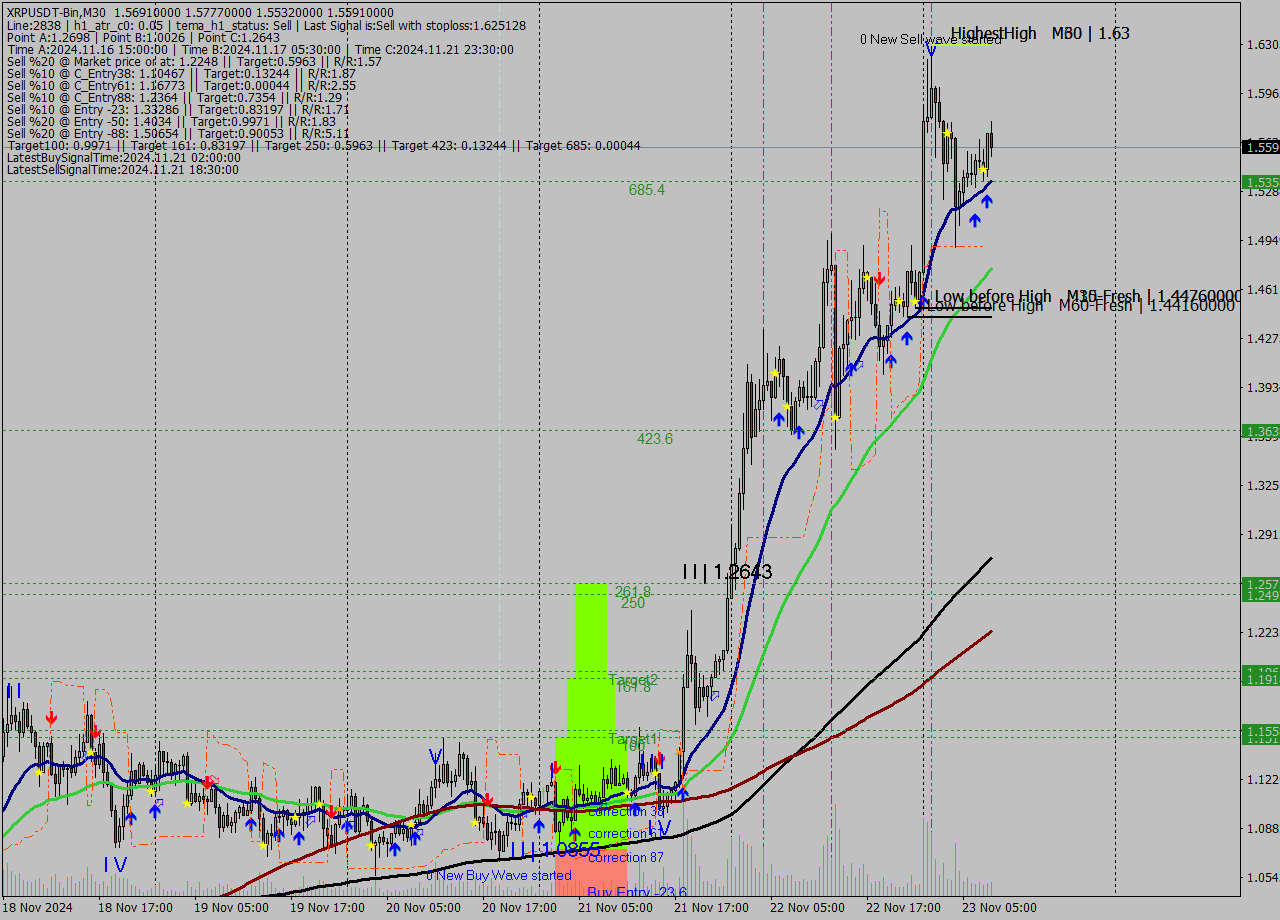Click the '1.325' price axis label
The height and width of the screenshot is (920, 1280).
tap(1262, 485)
